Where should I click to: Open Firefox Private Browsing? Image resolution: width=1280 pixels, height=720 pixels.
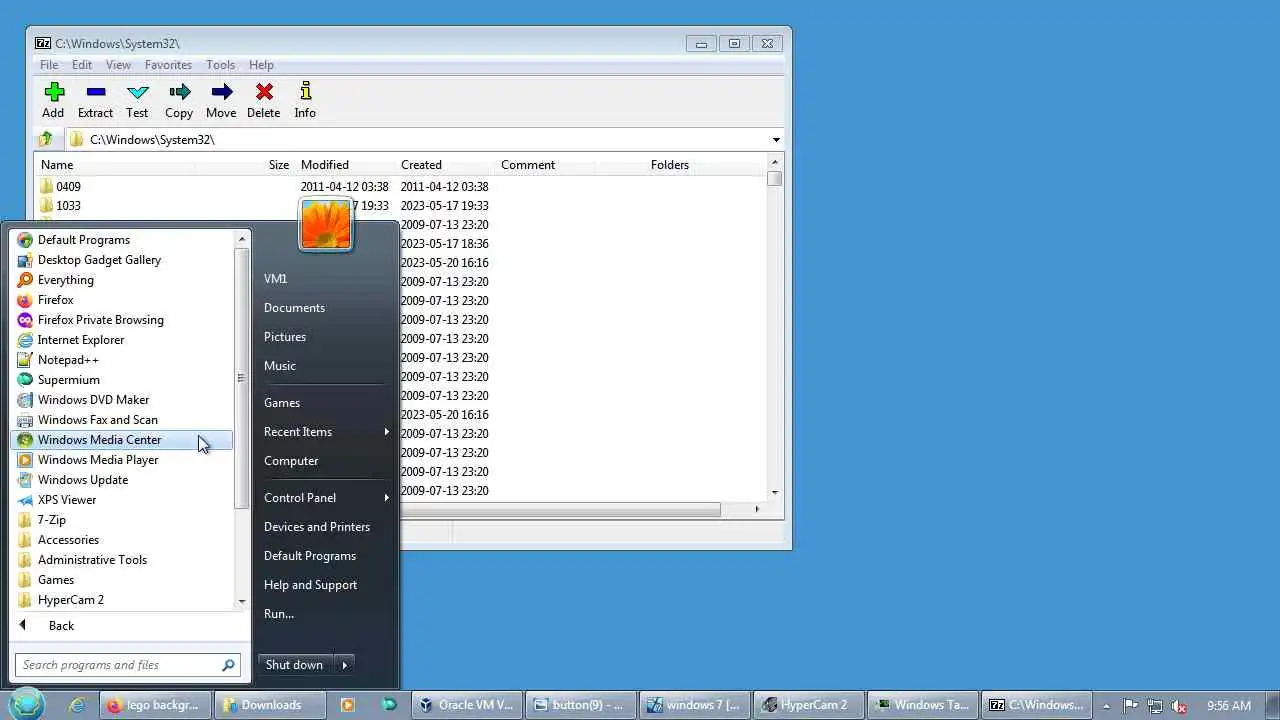pyautogui.click(x=121, y=320)
